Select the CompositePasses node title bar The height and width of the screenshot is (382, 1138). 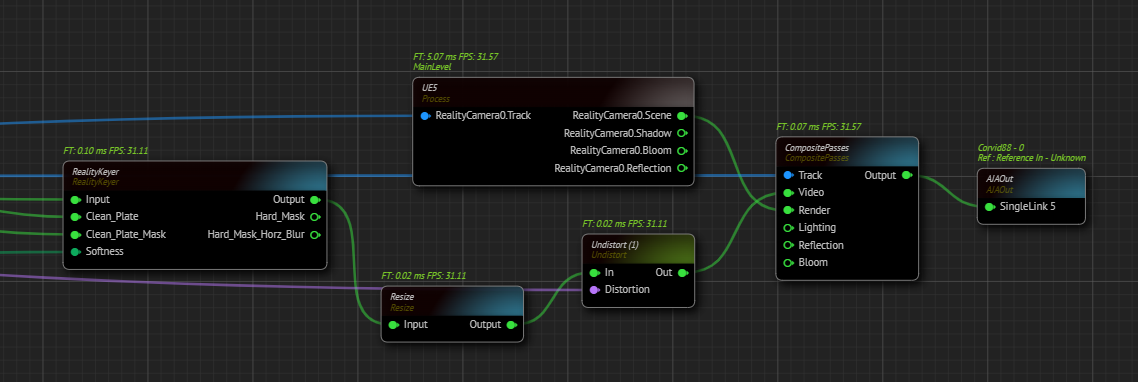(847, 152)
